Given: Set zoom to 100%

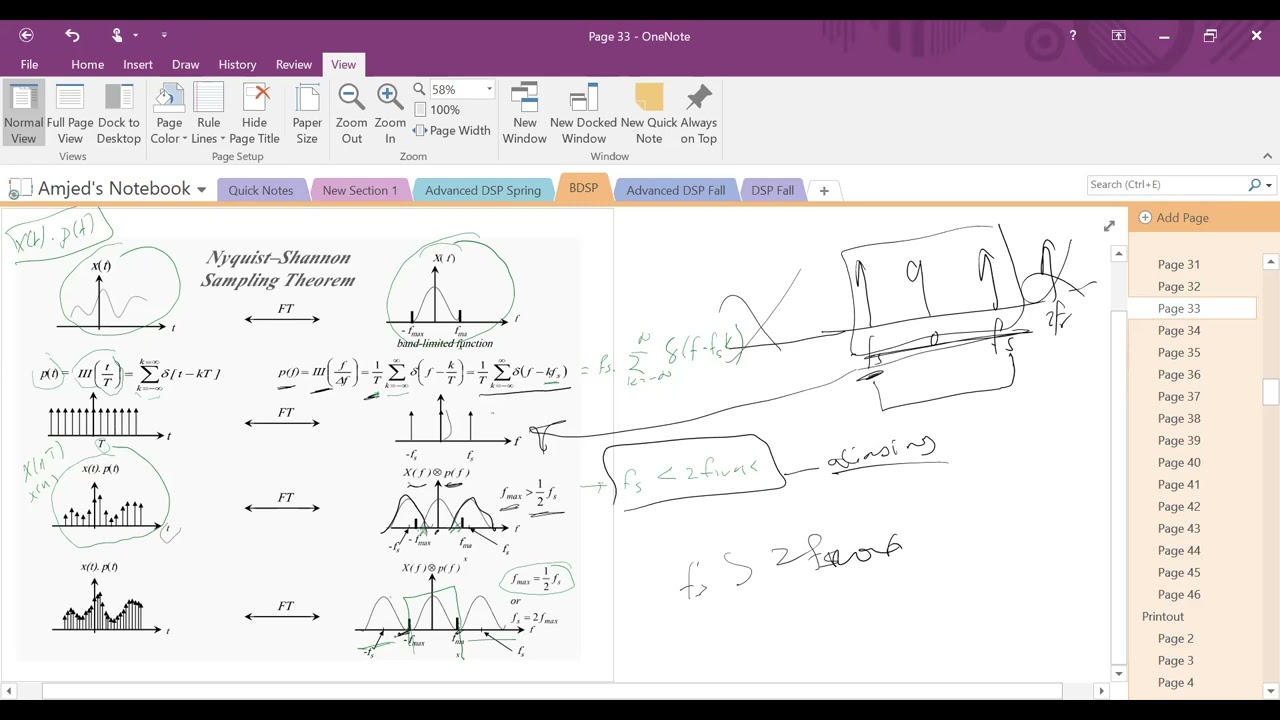Looking at the screenshot, I should click(x=437, y=110).
